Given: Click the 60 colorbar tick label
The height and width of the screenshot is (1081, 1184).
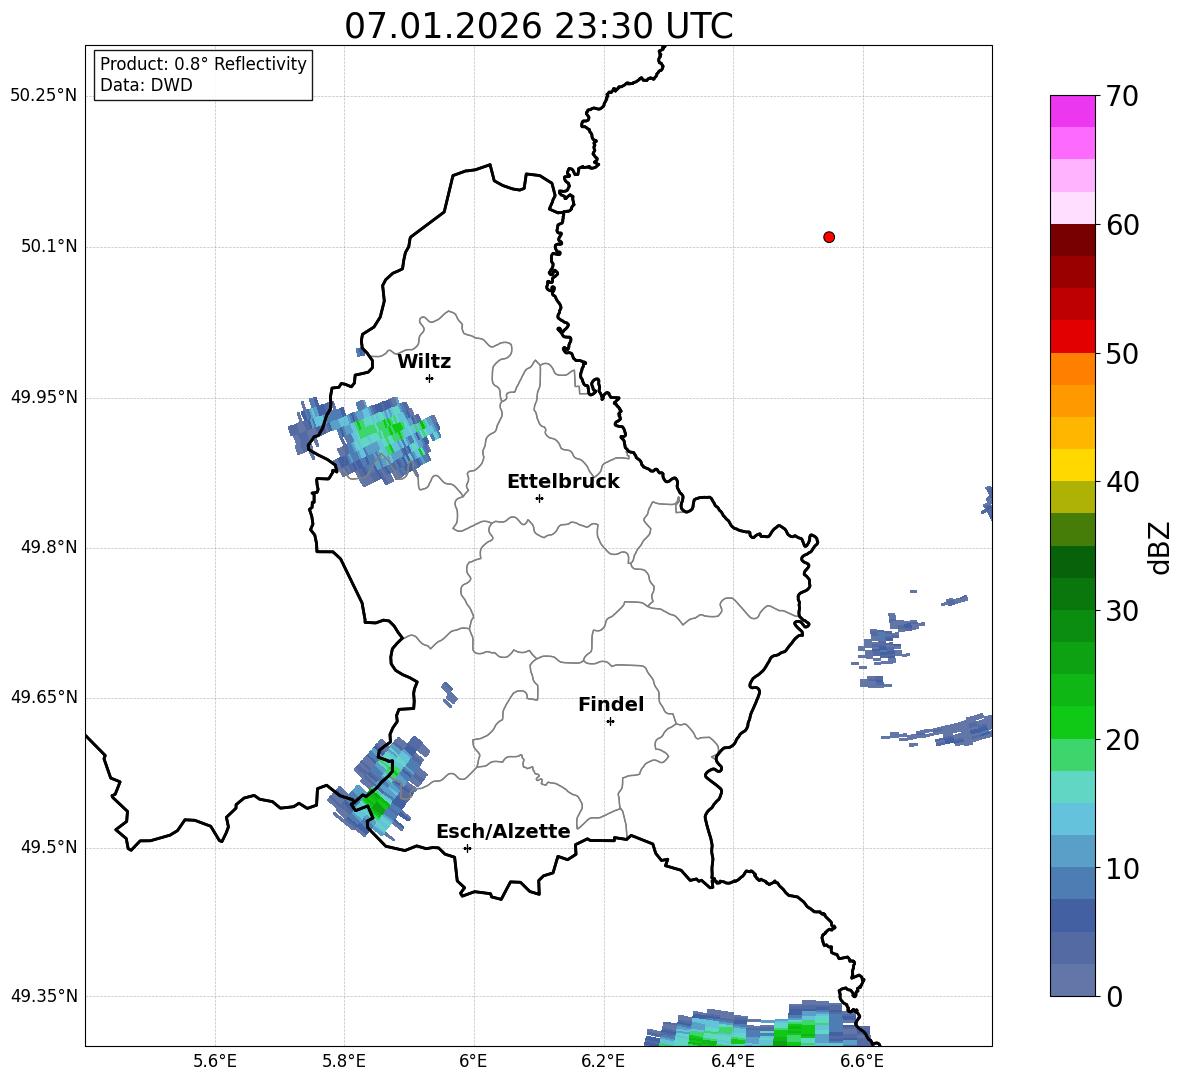Looking at the screenshot, I should coord(1121,225).
